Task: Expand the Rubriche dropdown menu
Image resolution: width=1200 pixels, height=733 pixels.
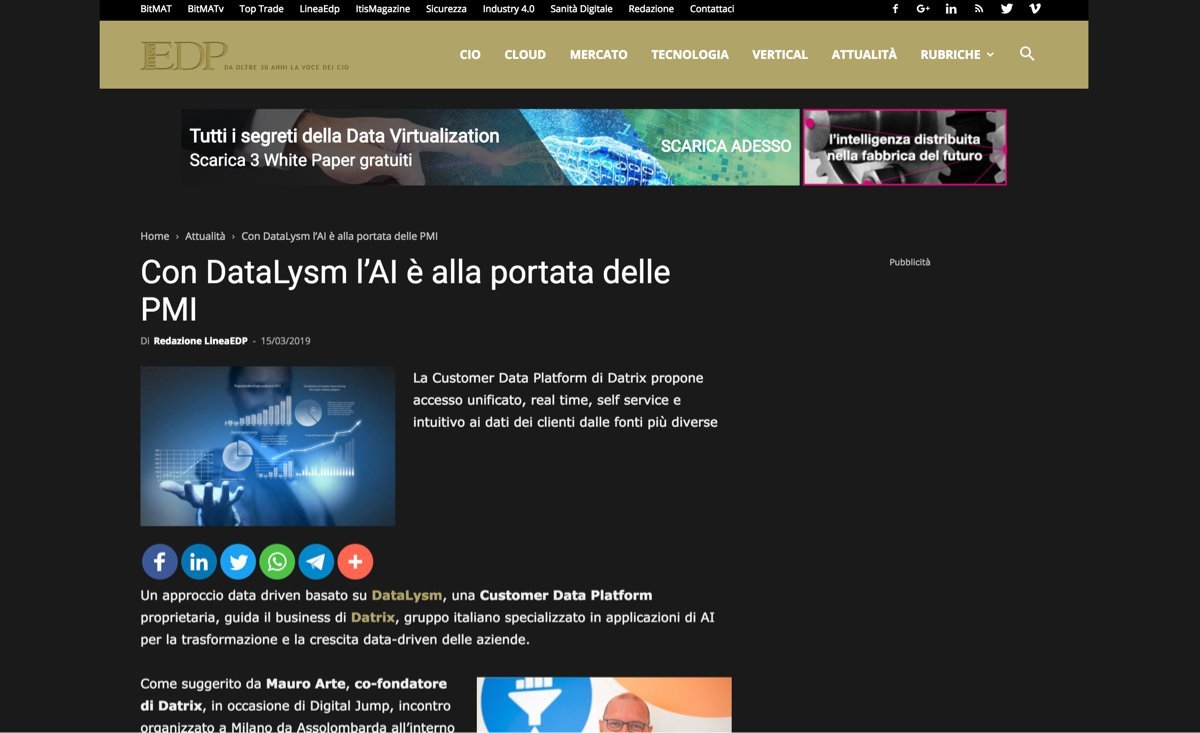Action: 957,55
